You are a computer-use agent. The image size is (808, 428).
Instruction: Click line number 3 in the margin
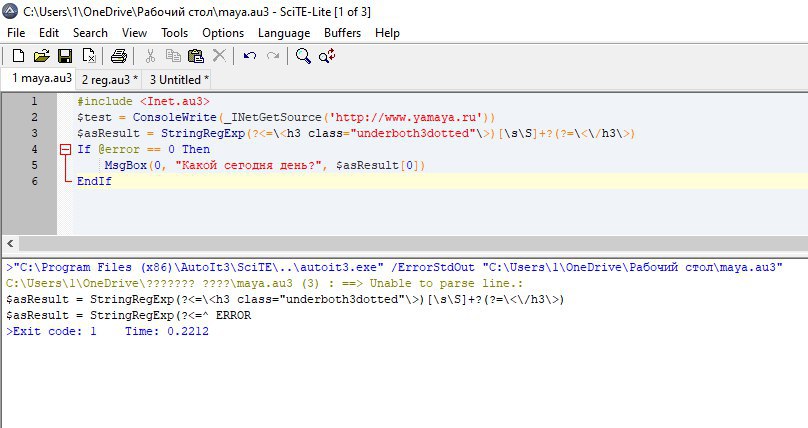34,133
